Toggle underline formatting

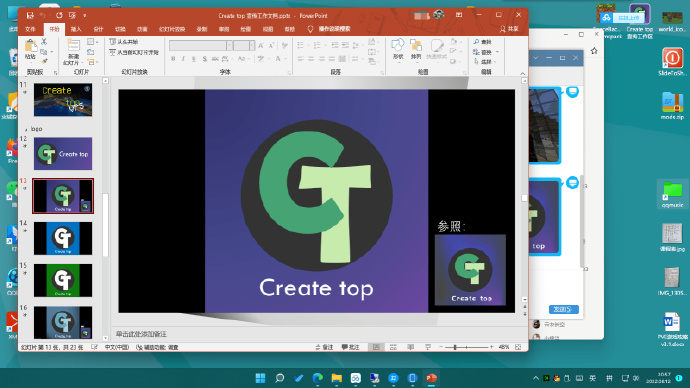[x=194, y=59]
